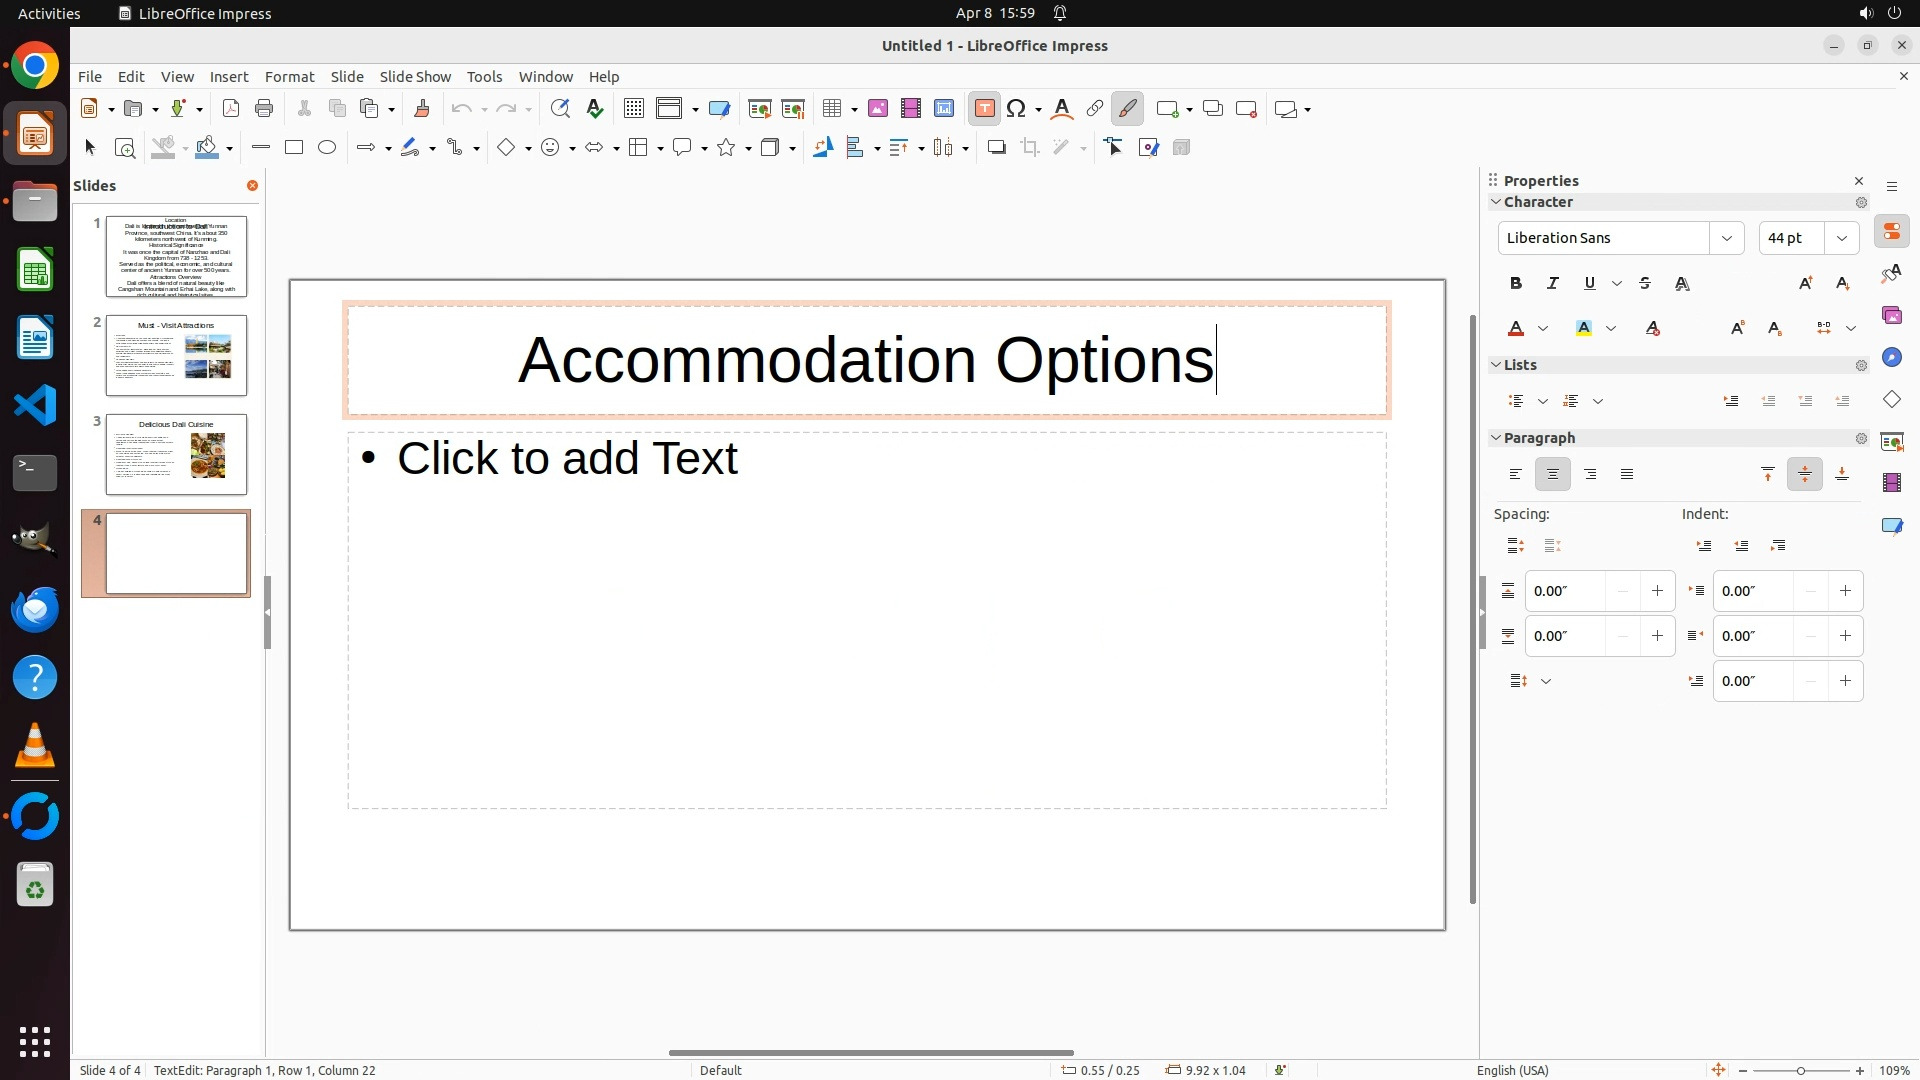Select the slide 3 thumbnail, Delicious Dali Cuisine
The image size is (1920, 1080).
coord(176,455)
